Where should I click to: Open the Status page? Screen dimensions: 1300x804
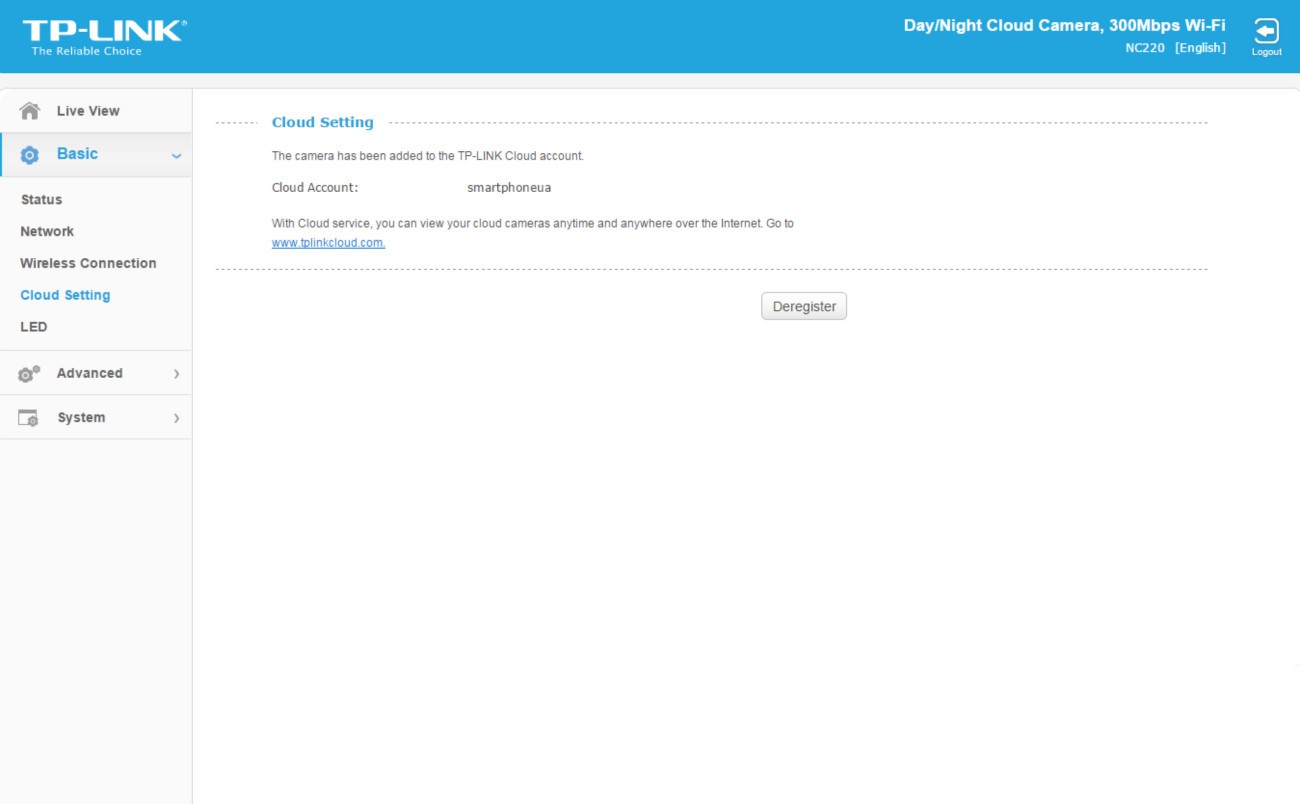pyautogui.click(x=41, y=200)
